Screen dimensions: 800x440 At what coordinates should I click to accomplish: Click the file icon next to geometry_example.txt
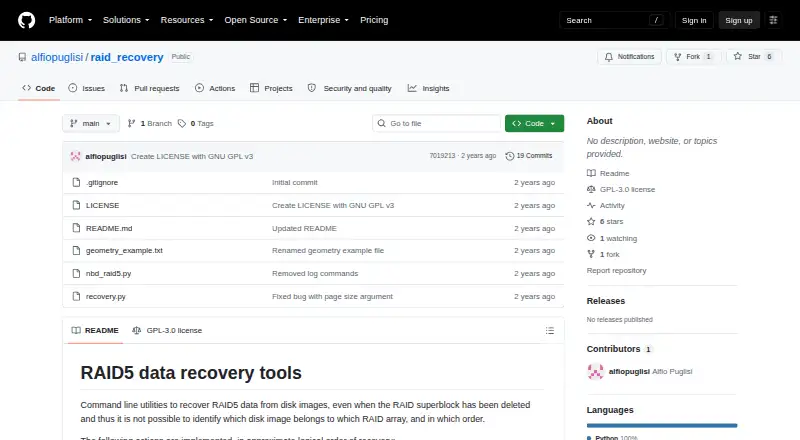[77, 251]
